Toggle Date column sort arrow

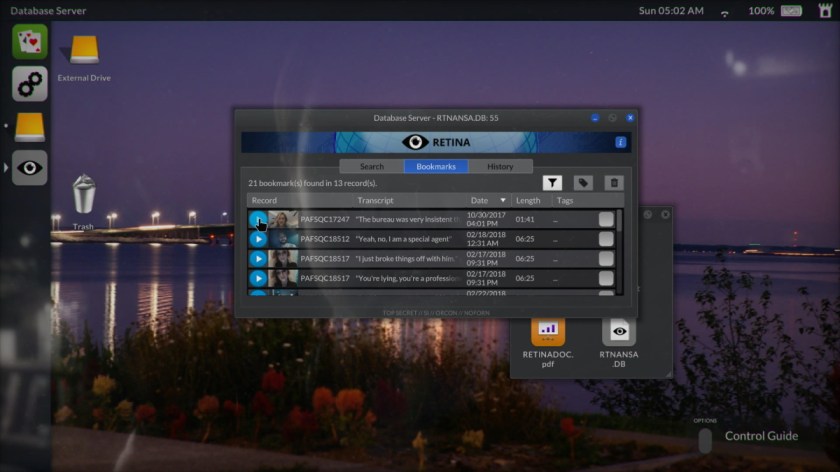tap(503, 201)
